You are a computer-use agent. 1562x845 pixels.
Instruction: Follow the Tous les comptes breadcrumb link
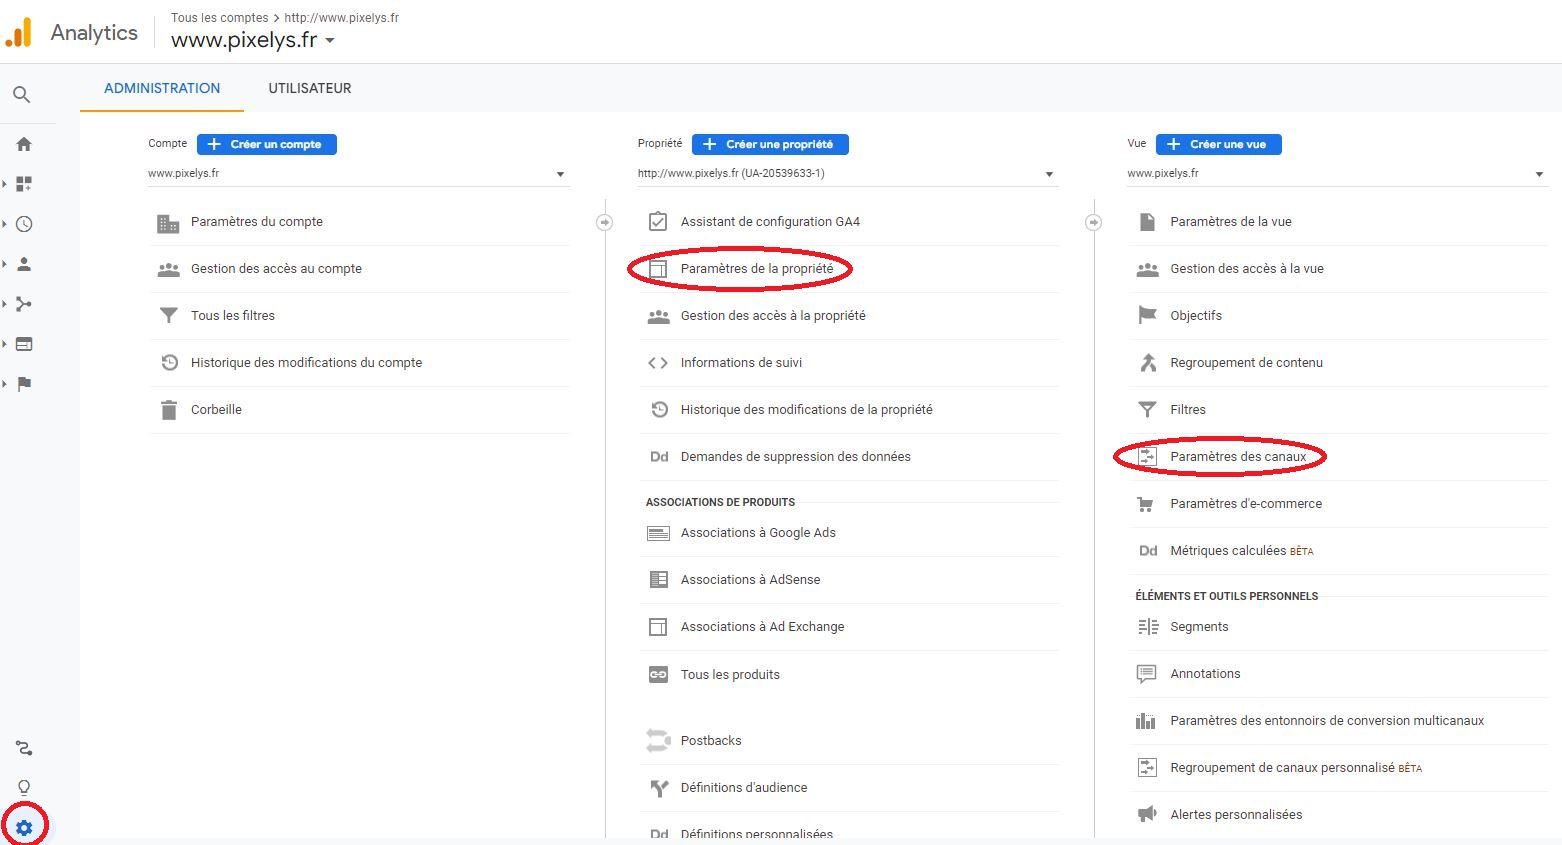(219, 18)
